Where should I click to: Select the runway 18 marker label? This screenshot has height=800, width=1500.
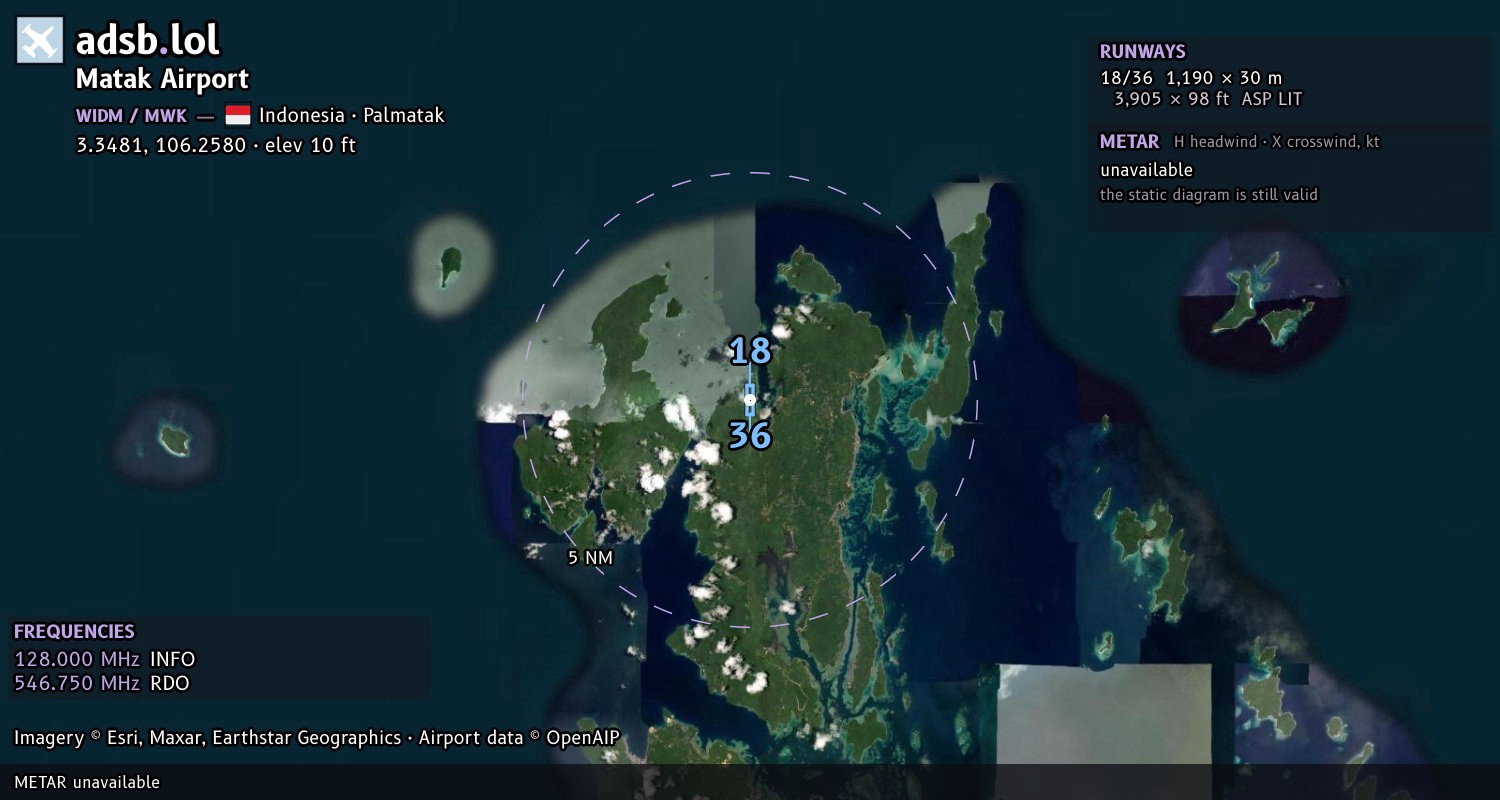[750, 351]
